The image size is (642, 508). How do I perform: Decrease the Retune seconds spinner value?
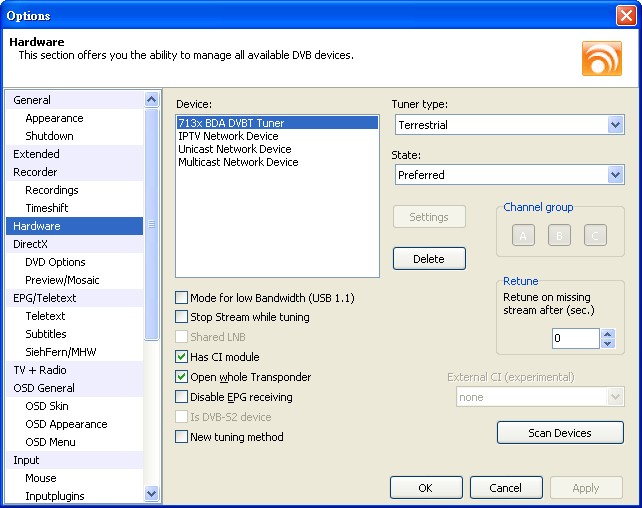click(608, 344)
